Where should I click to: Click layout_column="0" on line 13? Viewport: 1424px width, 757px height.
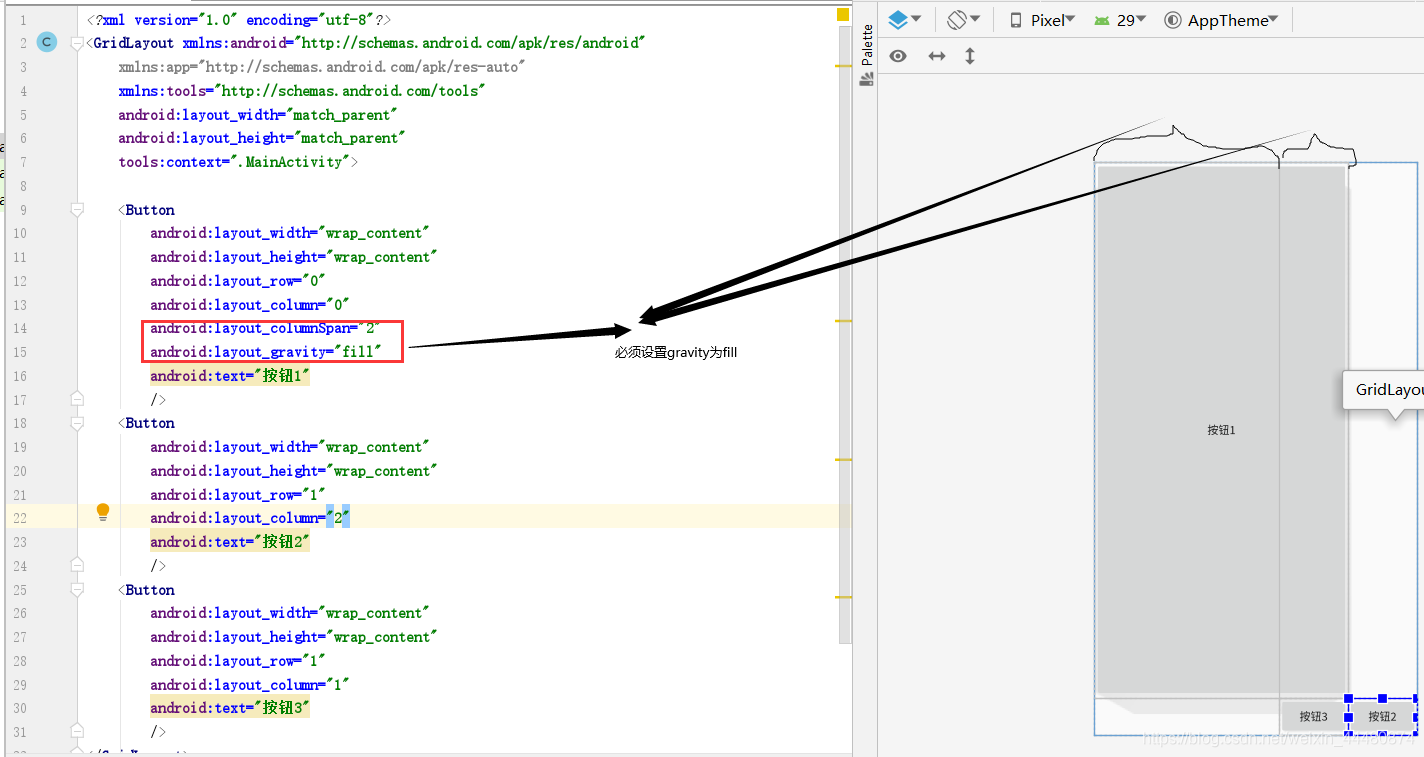pyautogui.click(x=250, y=305)
